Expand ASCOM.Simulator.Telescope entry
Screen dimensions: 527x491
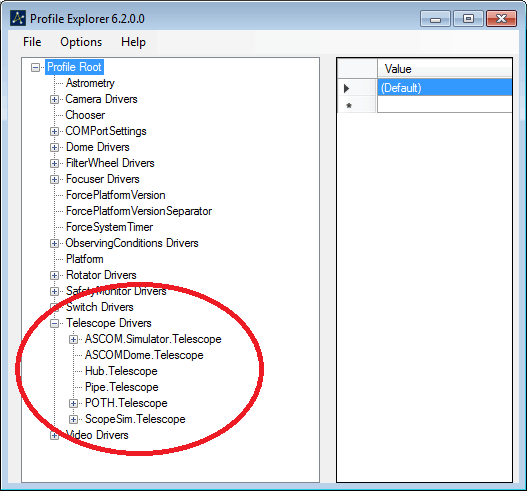73,339
